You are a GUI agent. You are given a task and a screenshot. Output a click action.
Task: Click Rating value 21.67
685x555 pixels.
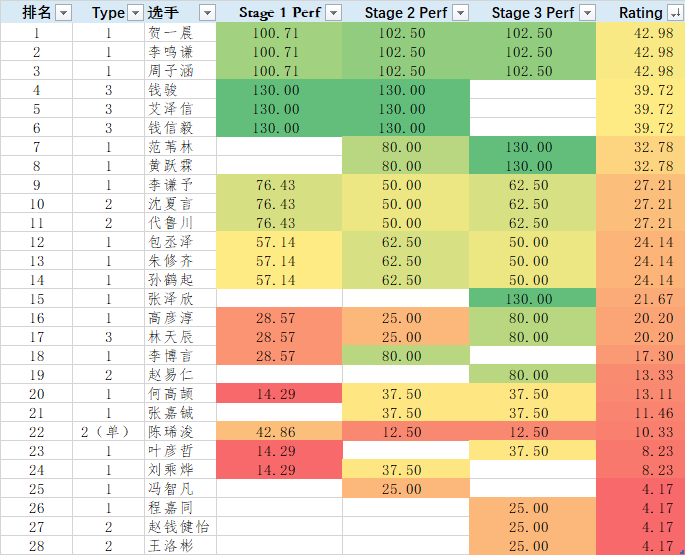coord(640,298)
